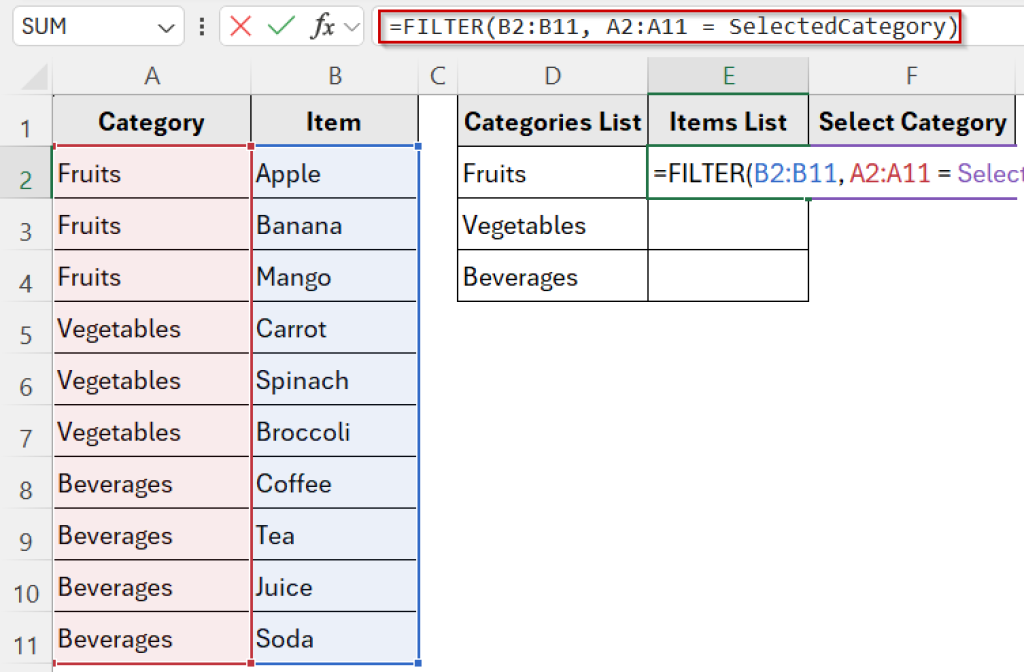The width and height of the screenshot is (1024, 672).
Task: Select the Items List header cell
Action: pyautogui.click(x=727, y=121)
